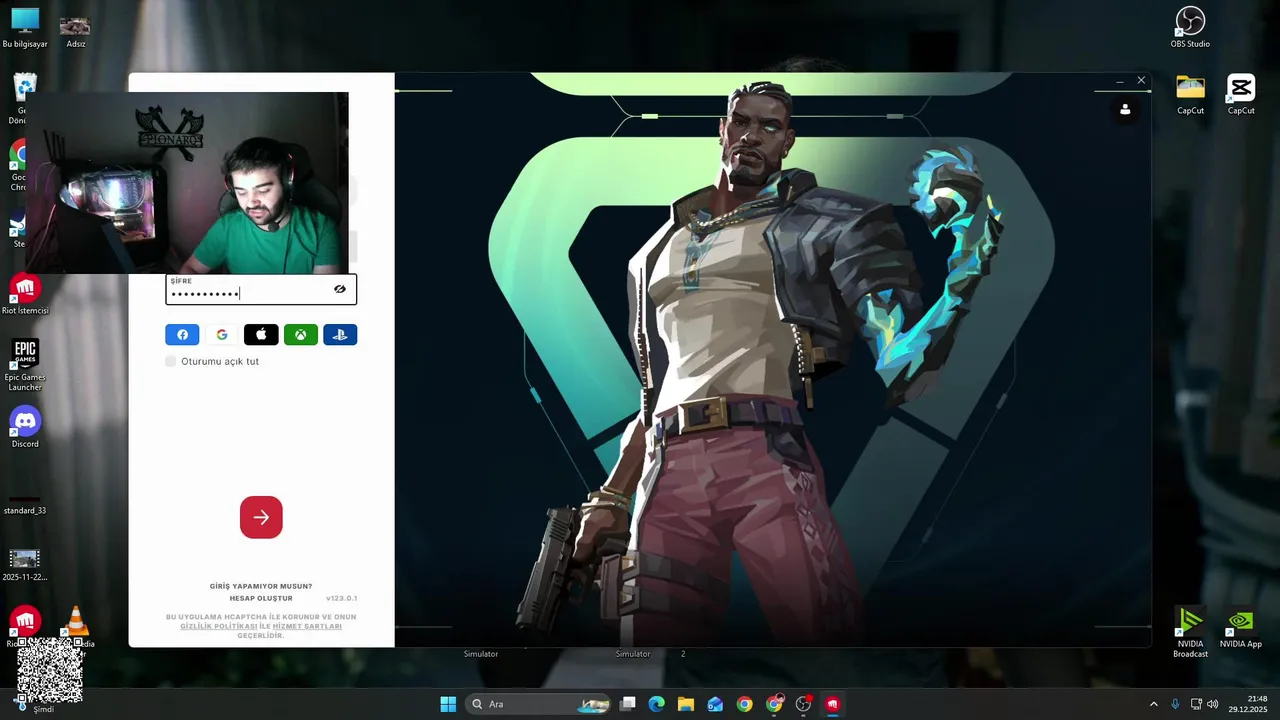Open the volume speaker tray icon
1280x720 pixels.
click(1213, 704)
